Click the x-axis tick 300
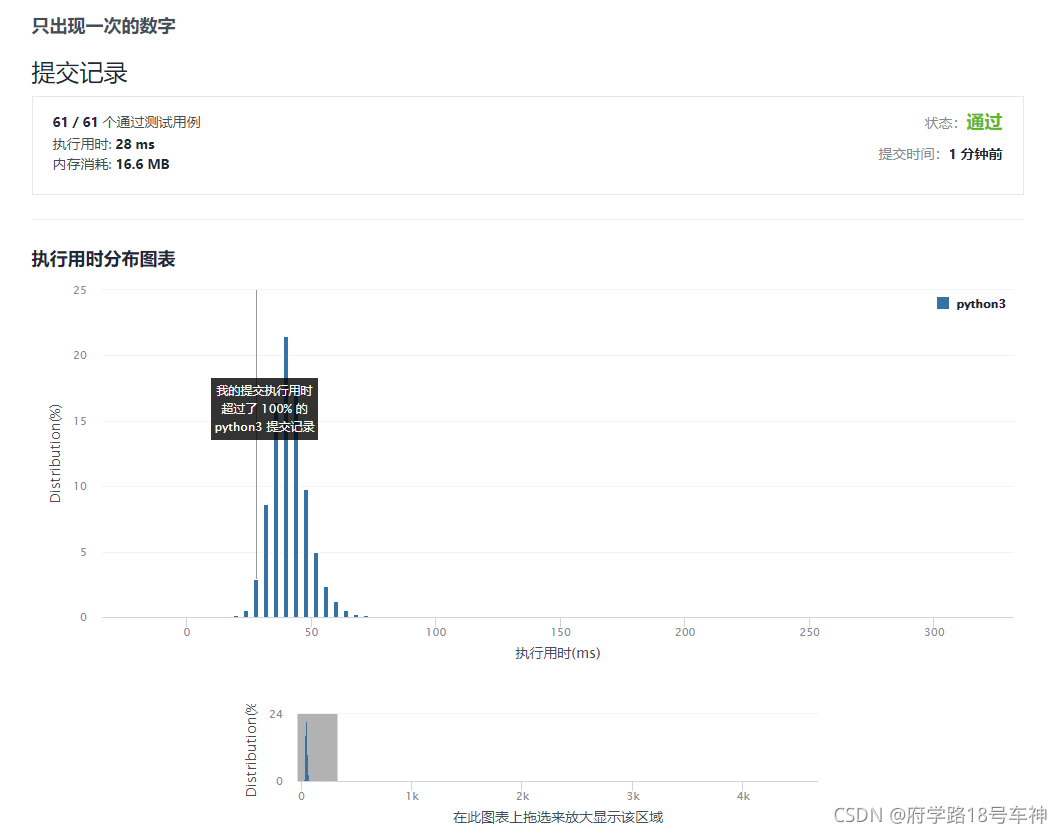The height and width of the screenshot is (834, 1062). pyautogui.click(x=934, y=632)
